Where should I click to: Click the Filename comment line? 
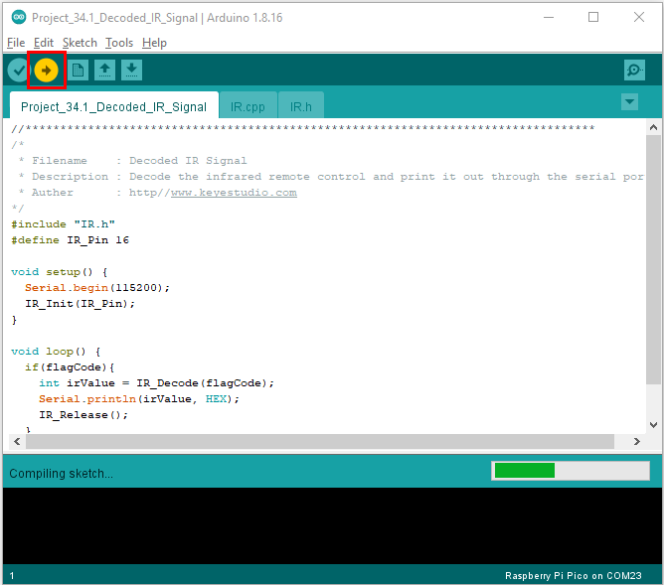[133, 161]
